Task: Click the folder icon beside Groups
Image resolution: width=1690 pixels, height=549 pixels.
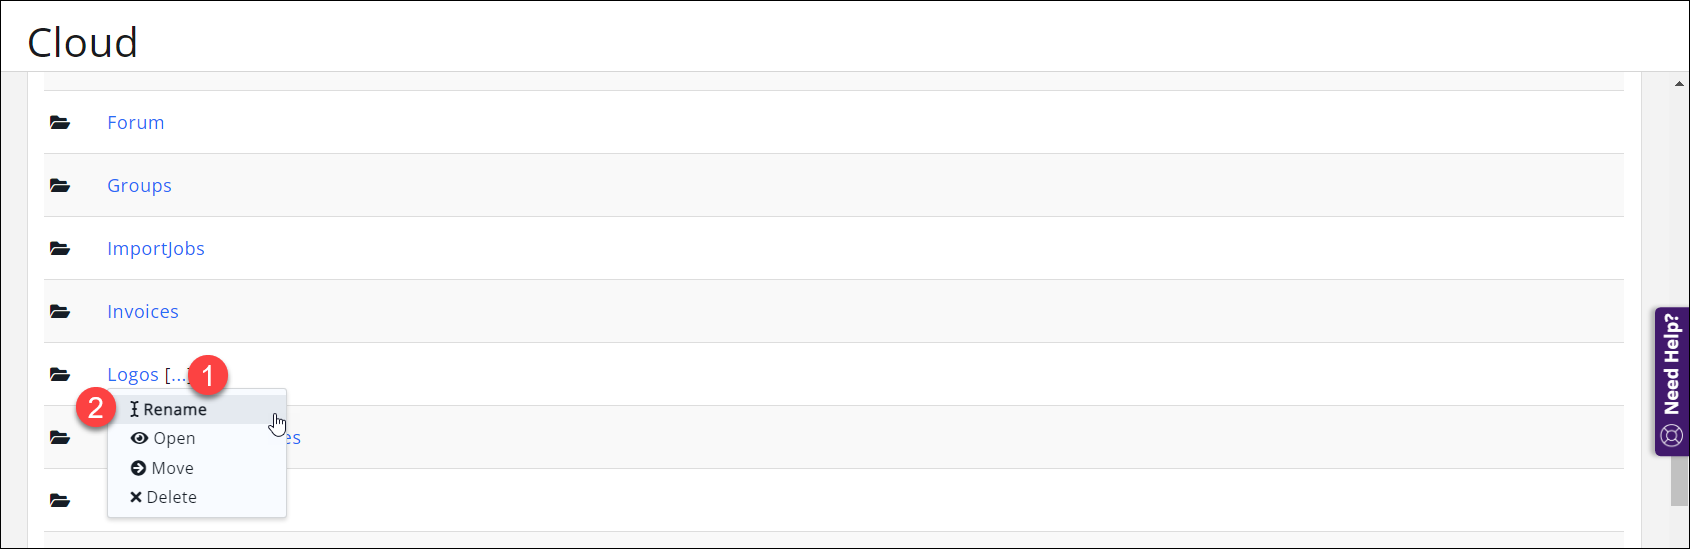Action: 60,186
